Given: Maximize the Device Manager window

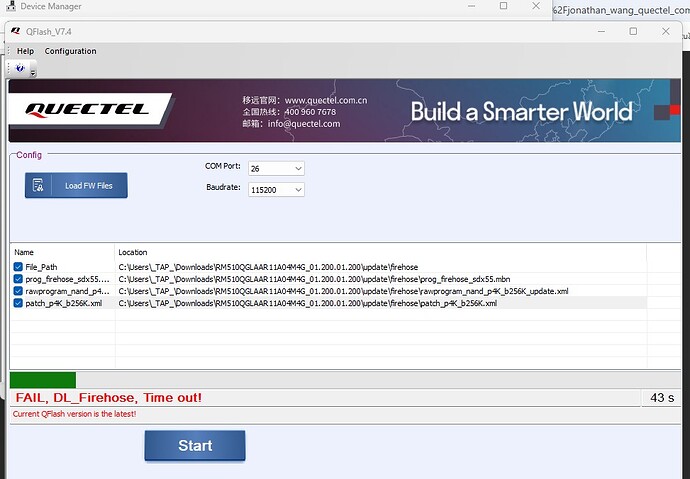Looking at the screenshot, I should click(503, 6).
